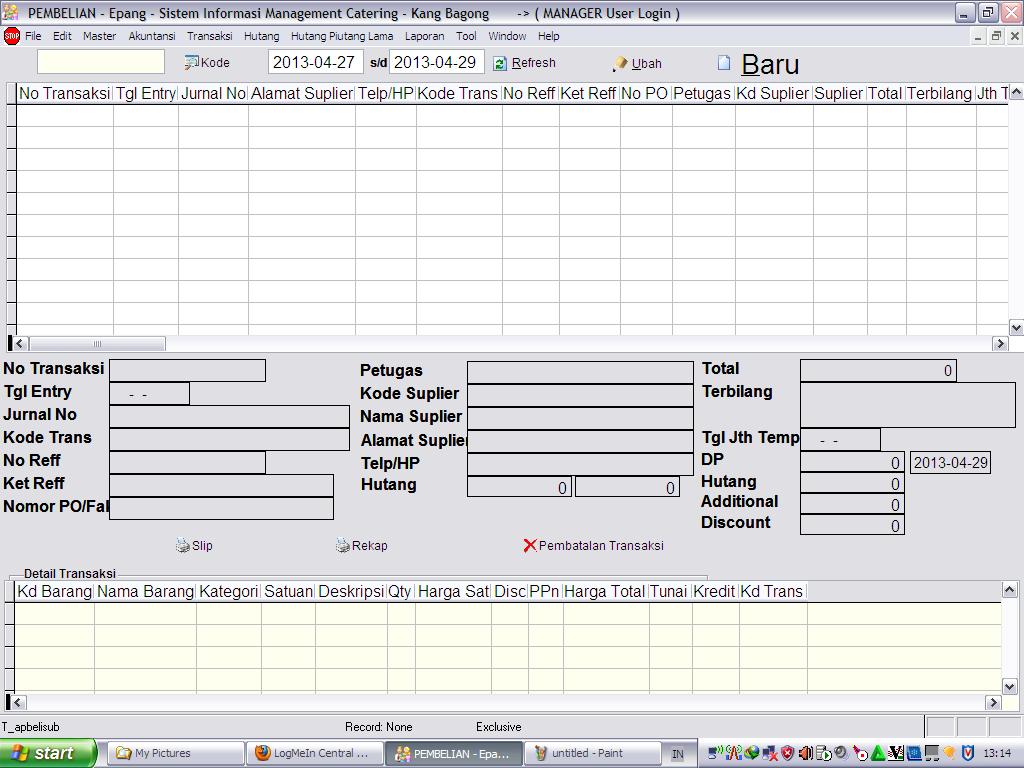
Task: Open the Hutang Piutang Lama menu
Action: click(341, 36)
